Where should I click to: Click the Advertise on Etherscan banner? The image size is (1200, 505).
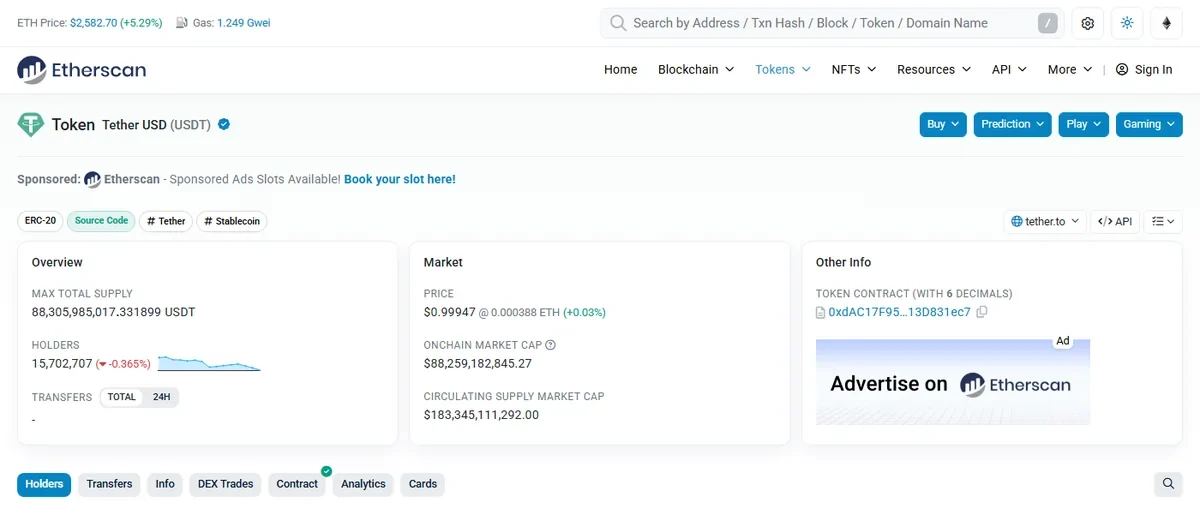coord(953,382)
